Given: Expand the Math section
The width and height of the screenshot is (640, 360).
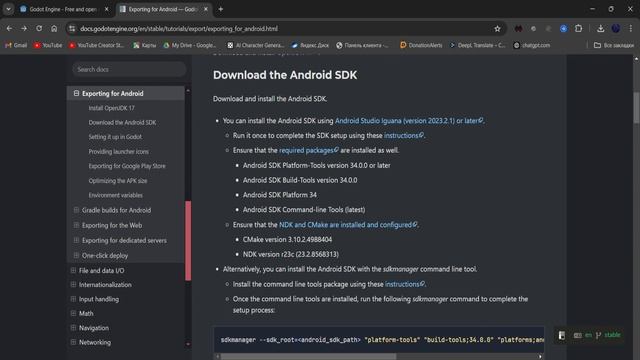Looking at the screenshot, I should (73, 313).
